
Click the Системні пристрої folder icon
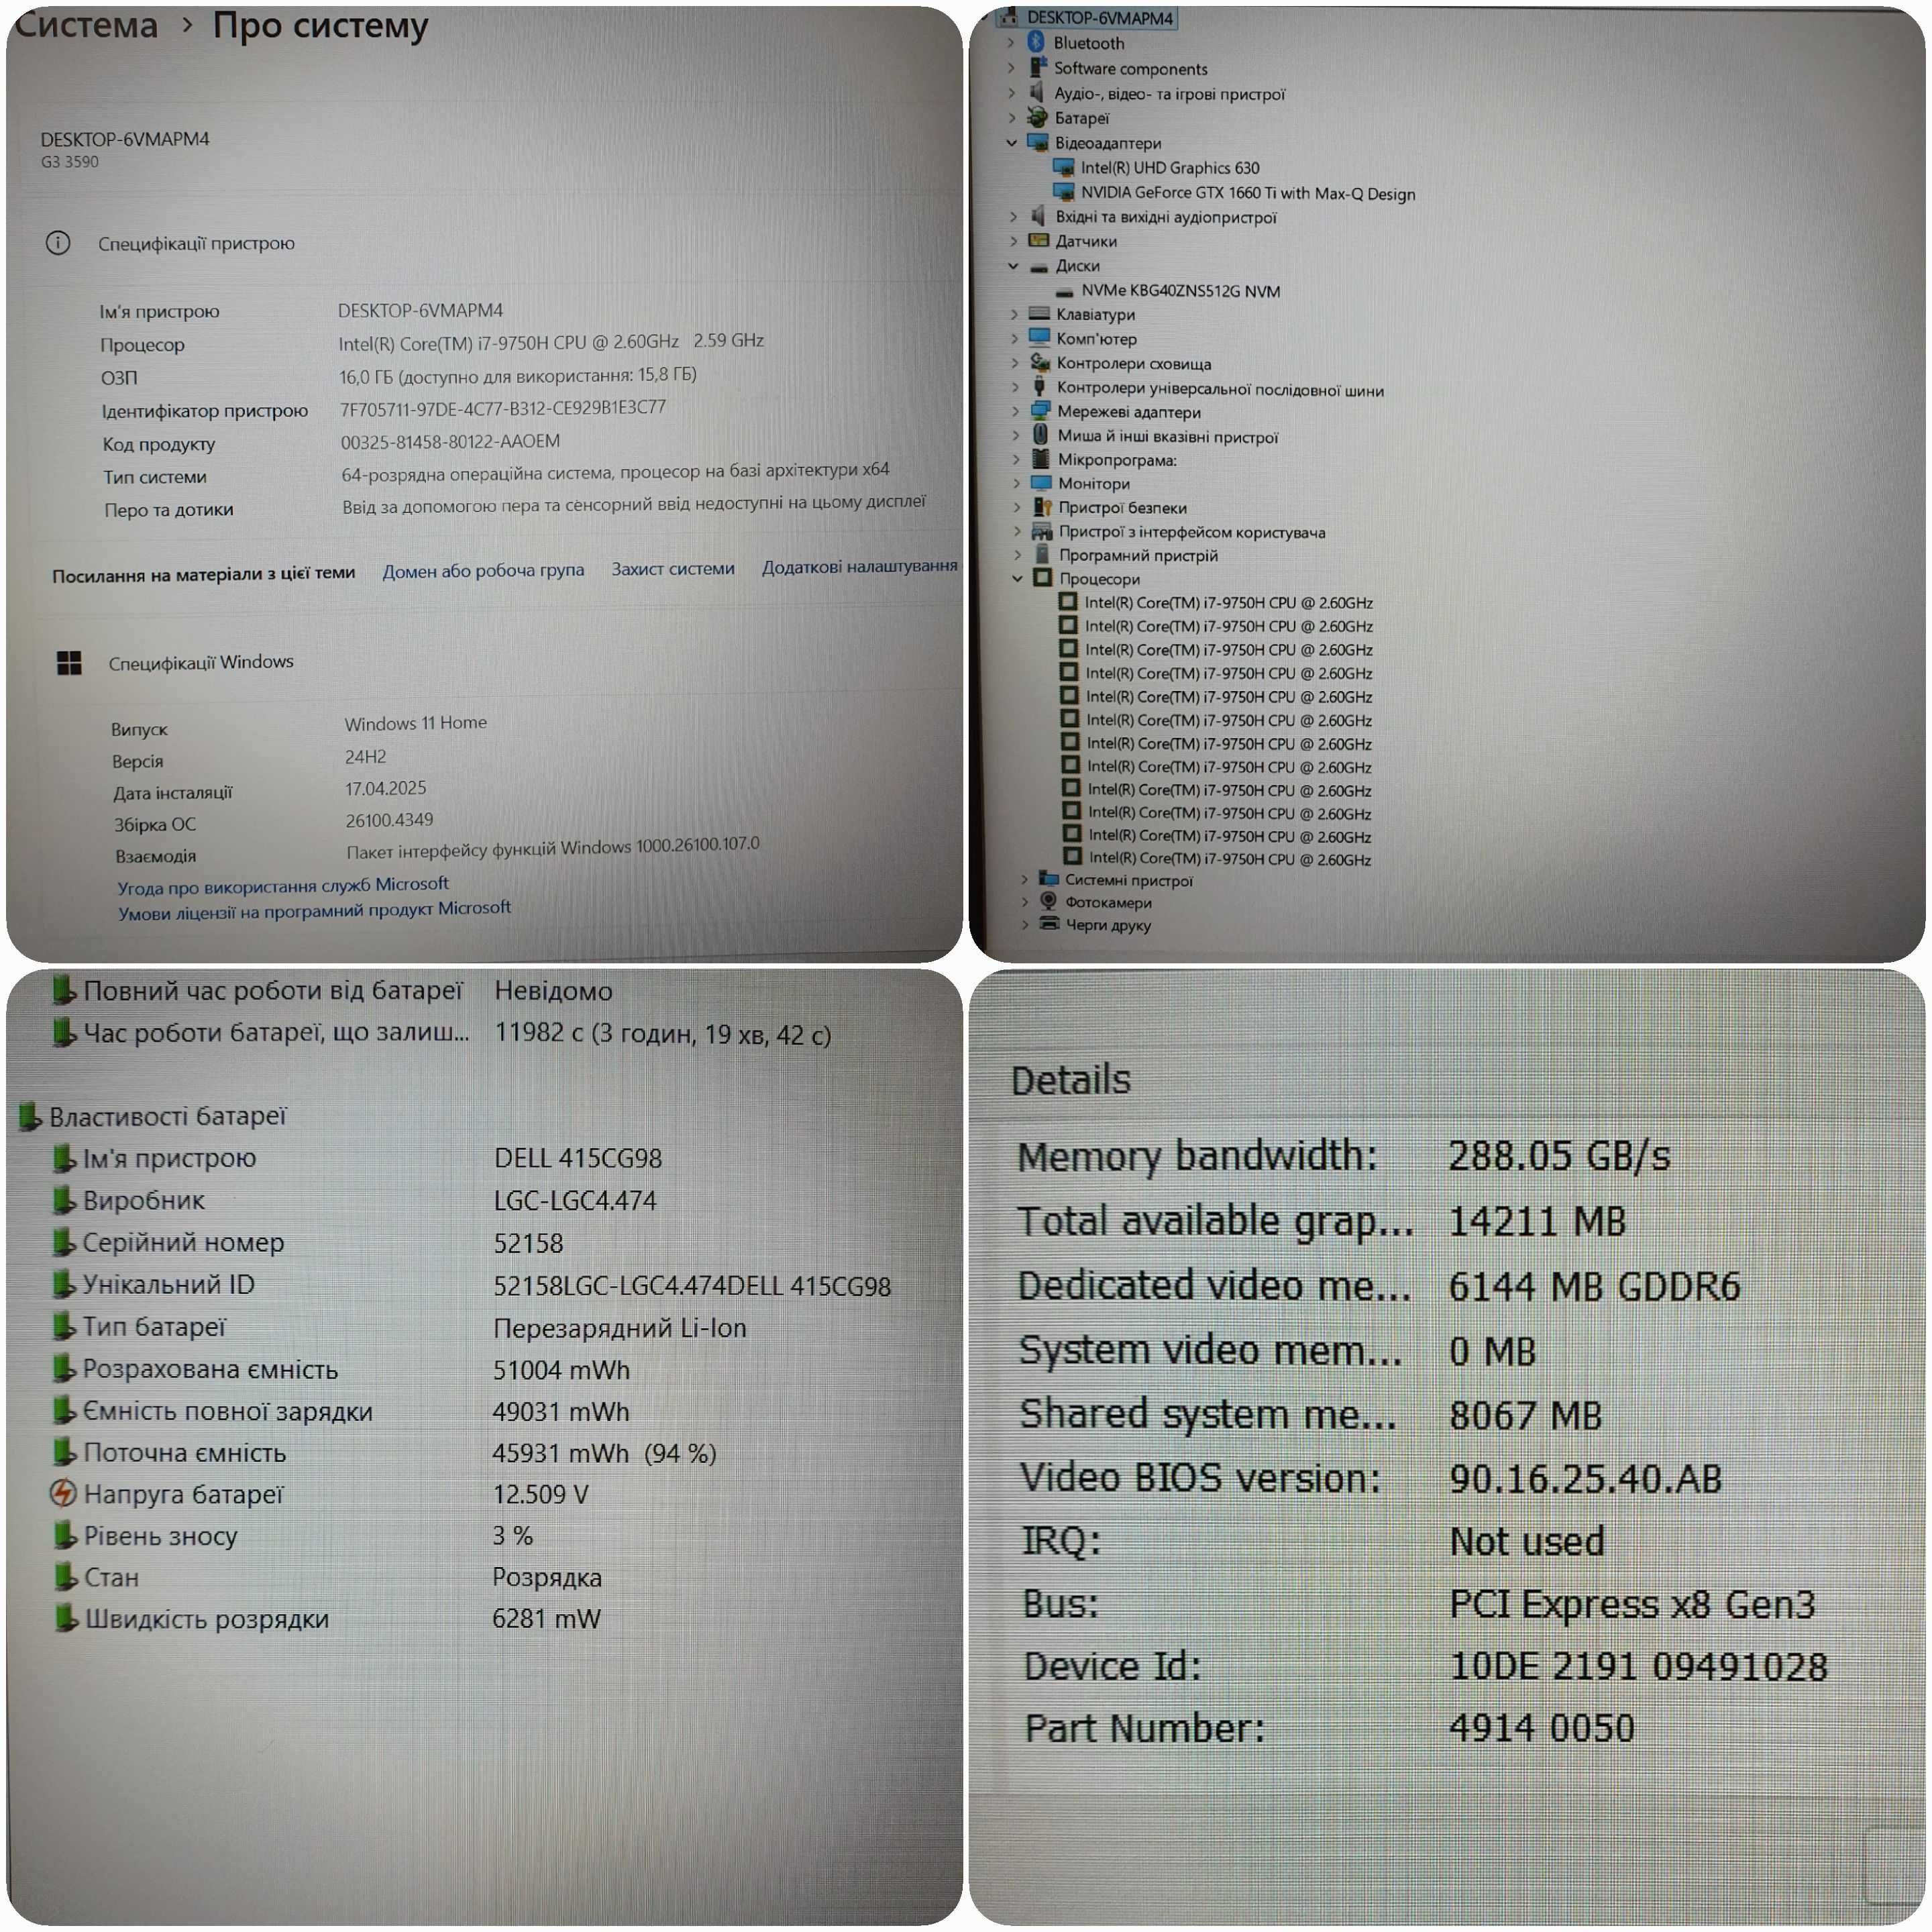1049,879
